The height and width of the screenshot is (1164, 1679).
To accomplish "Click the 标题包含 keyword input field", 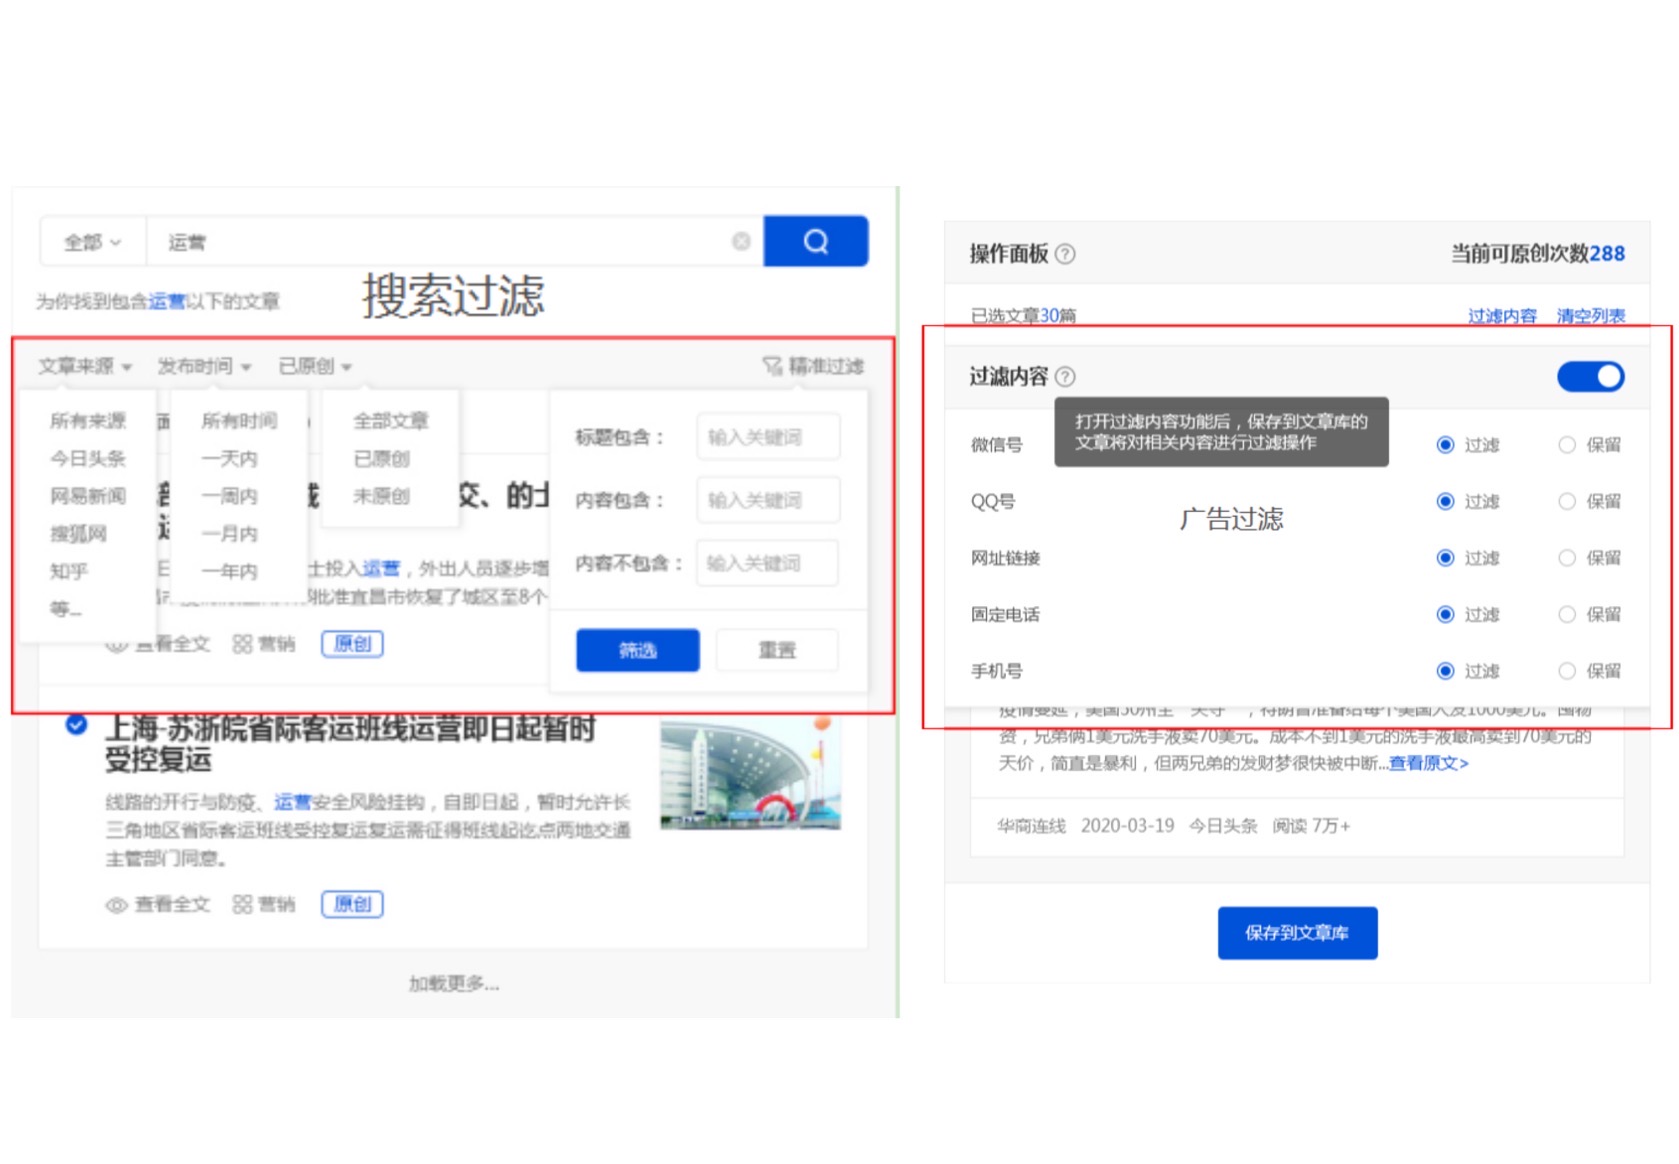I will pos(767,436).
